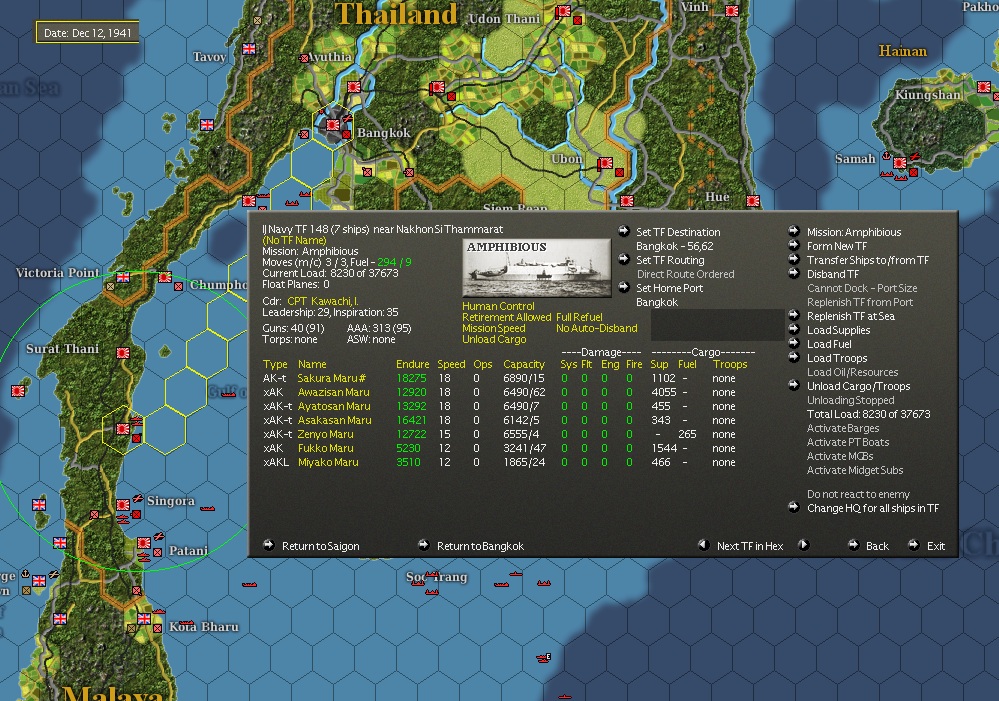Click Japanese flag icon at Ubon

pos(605,164)
